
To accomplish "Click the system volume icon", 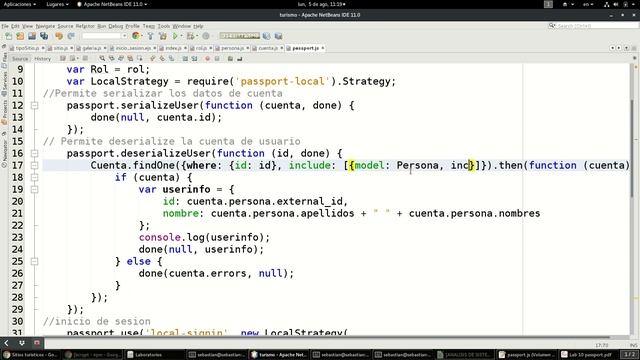I will coord(616,4).
